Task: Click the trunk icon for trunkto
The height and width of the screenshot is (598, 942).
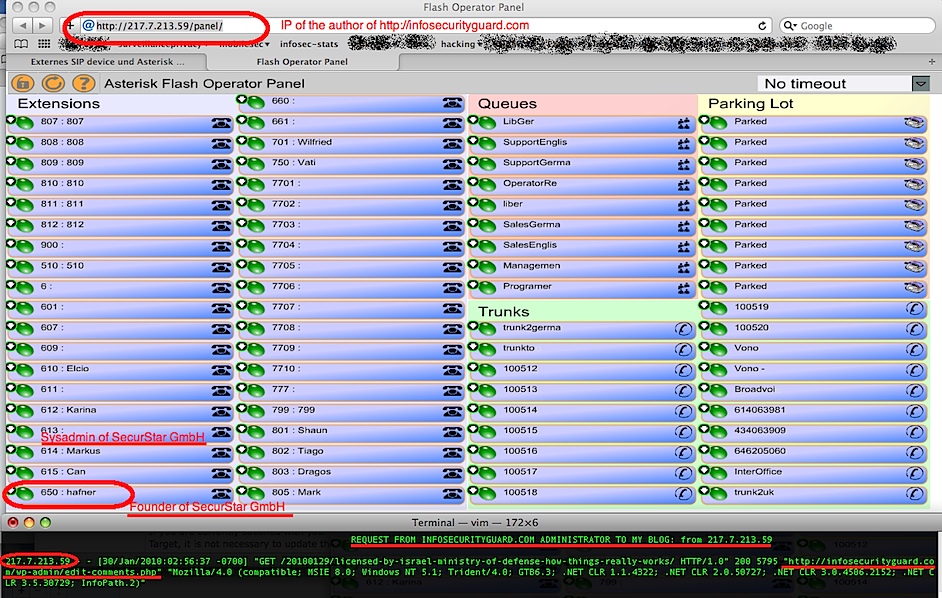Action: point(683,350)
